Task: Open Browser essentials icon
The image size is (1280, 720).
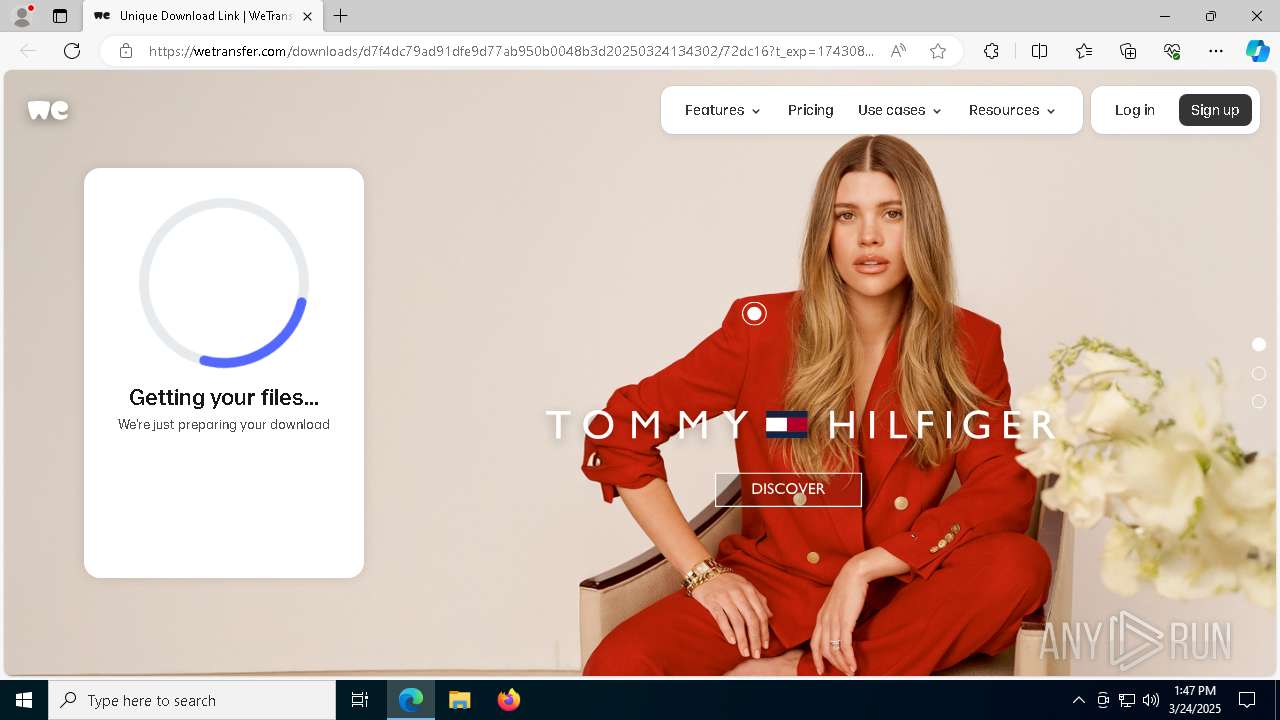Action: tap(1172, 51)
